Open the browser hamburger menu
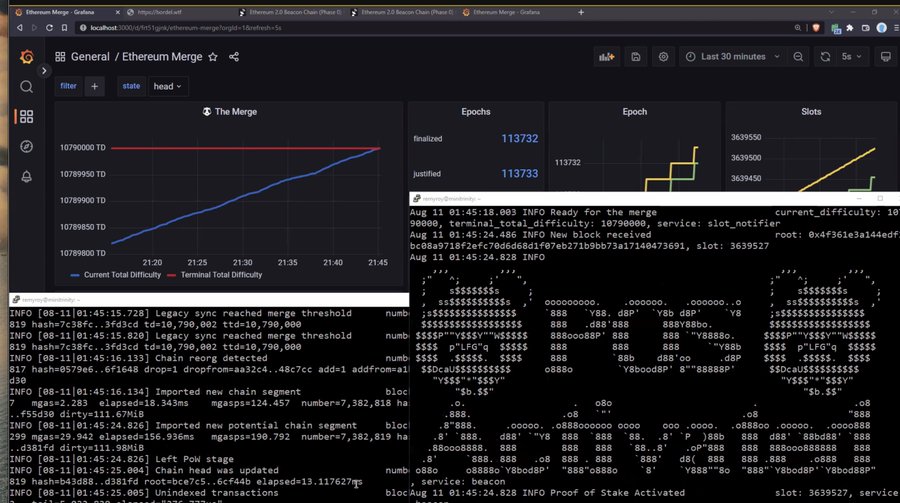 896,28
